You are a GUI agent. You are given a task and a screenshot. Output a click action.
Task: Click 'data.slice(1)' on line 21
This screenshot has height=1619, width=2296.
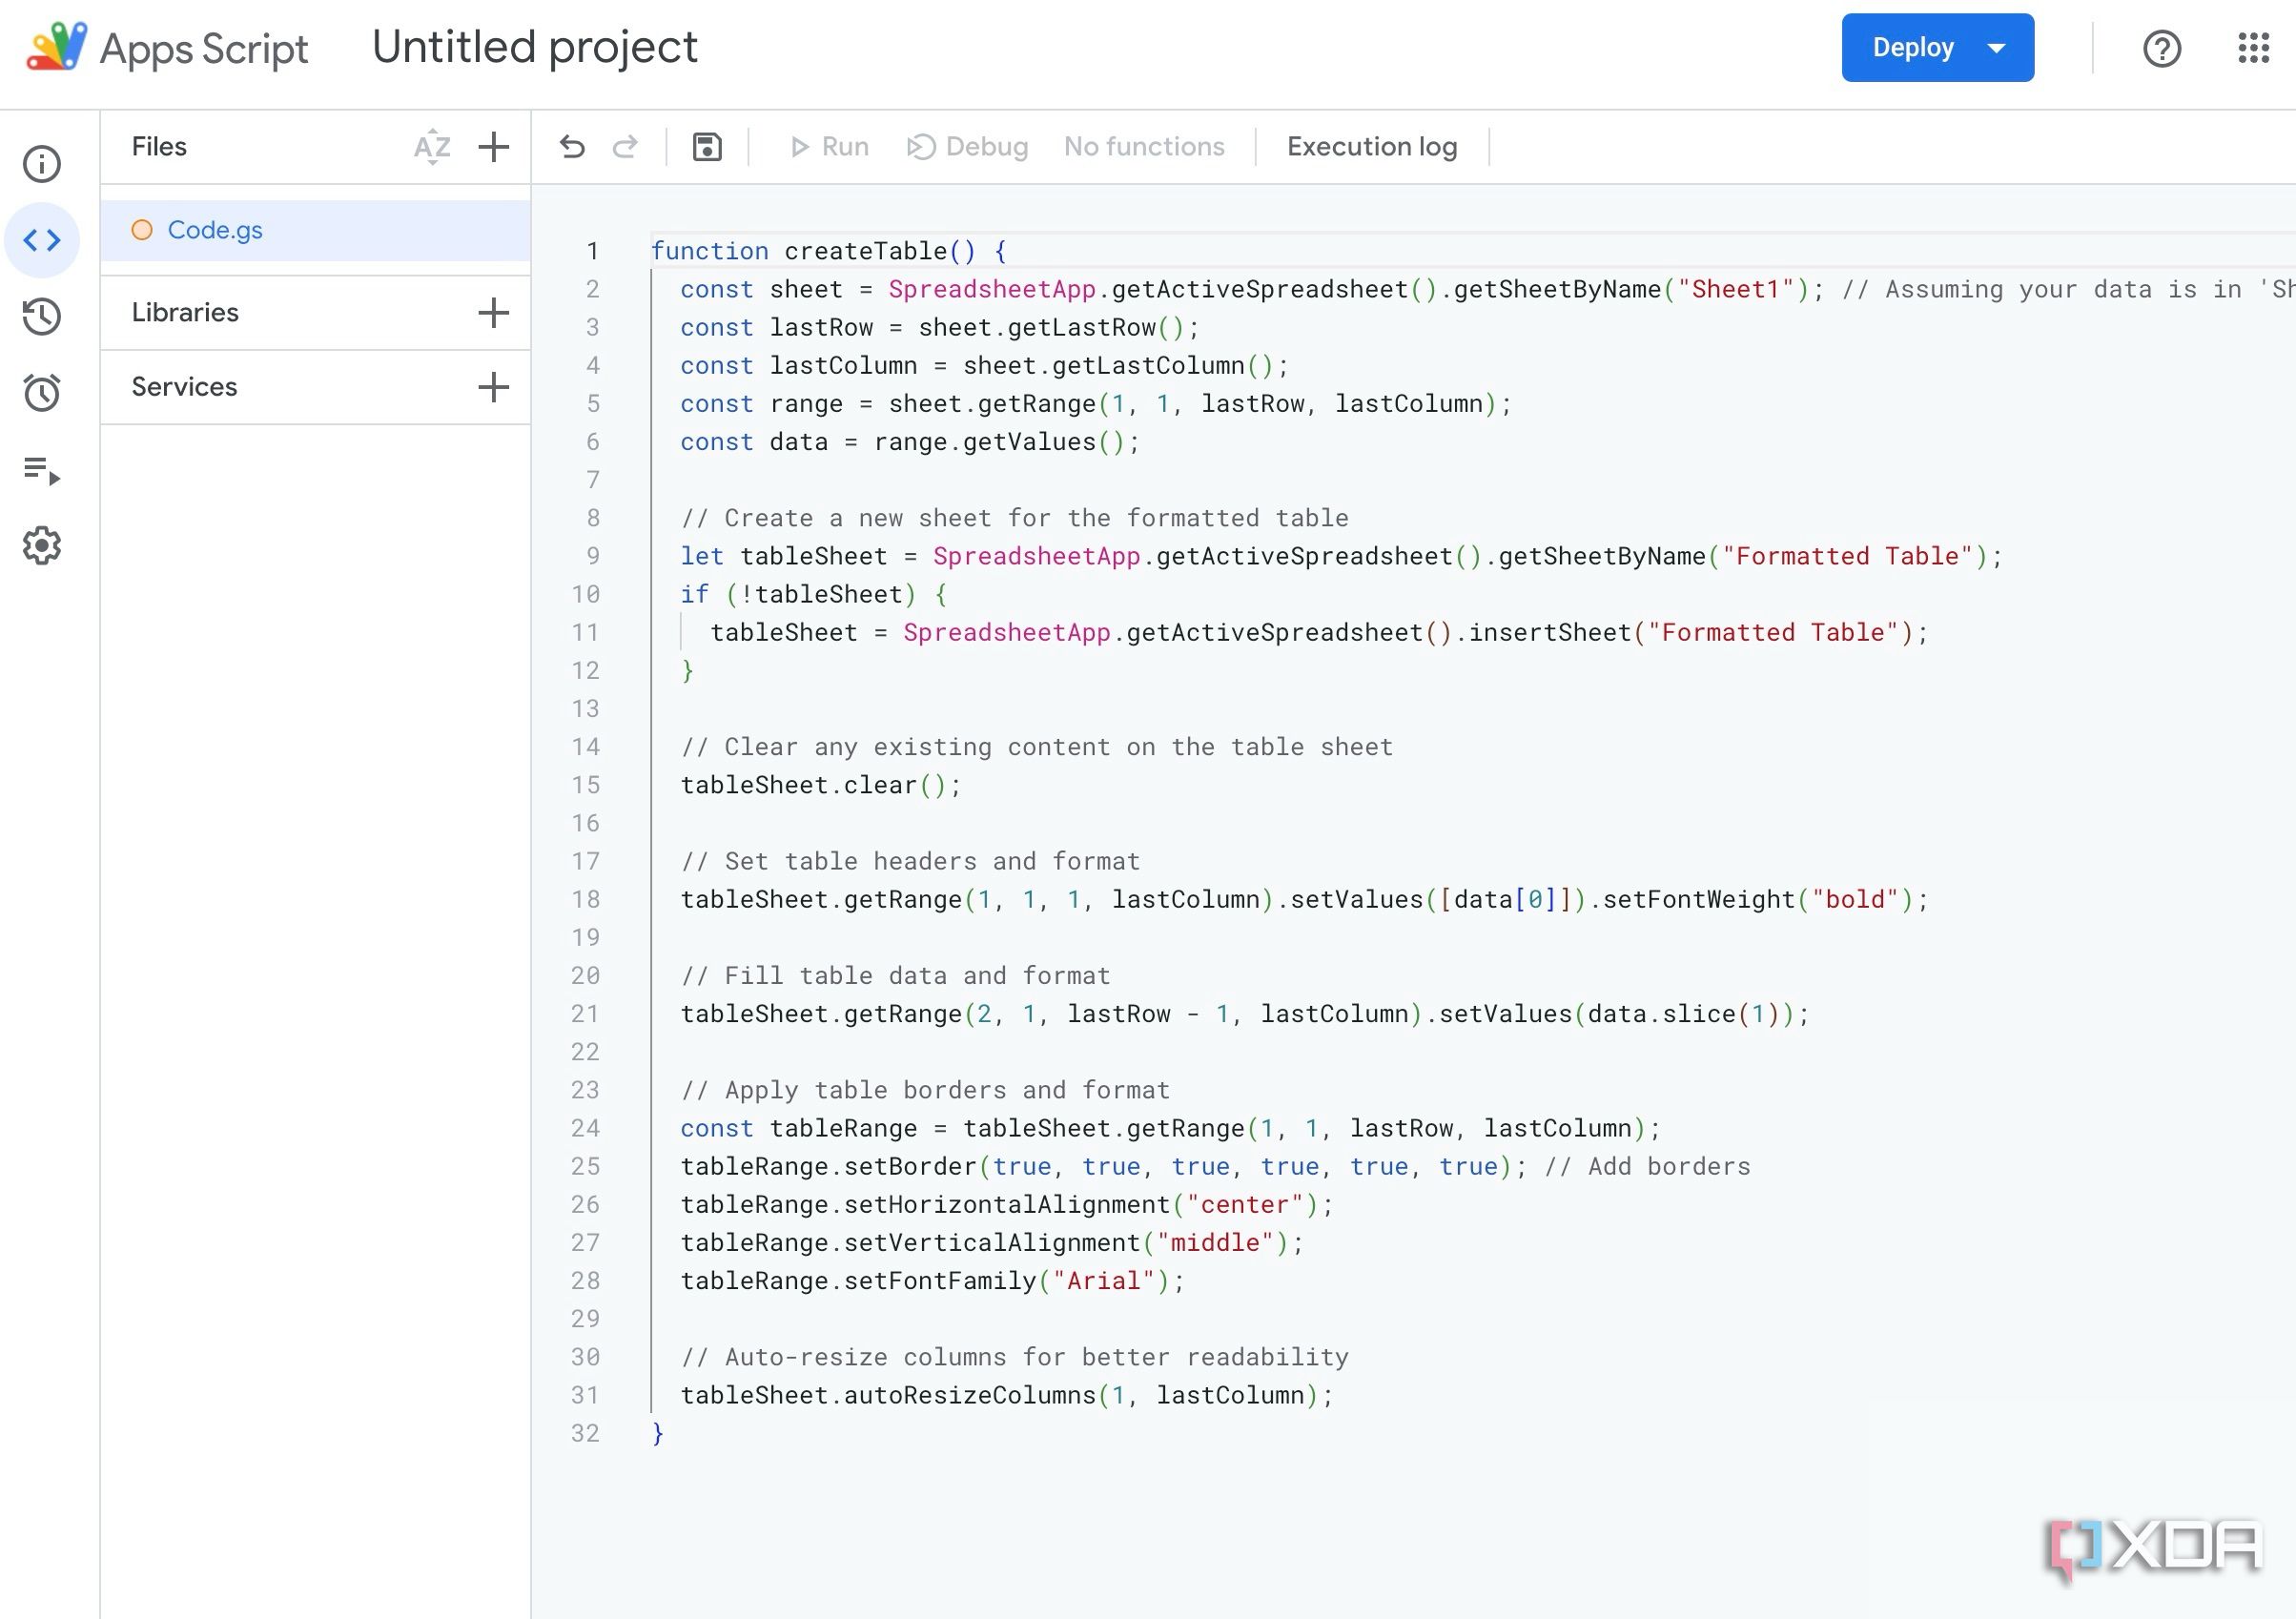[x=1683, y=1013]
